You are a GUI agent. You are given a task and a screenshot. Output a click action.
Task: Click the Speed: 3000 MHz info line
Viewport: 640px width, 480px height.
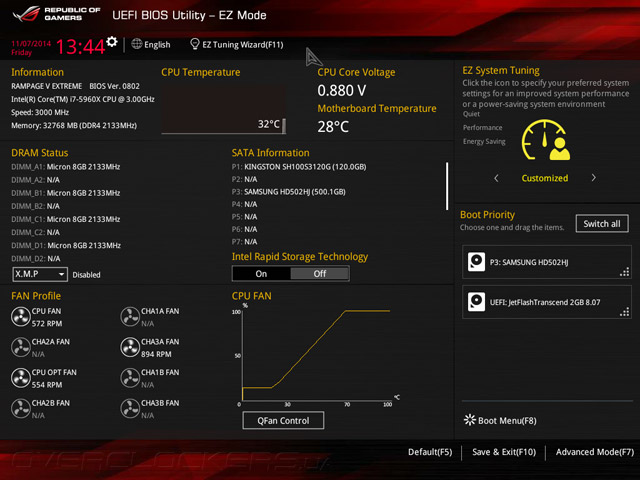click(x=40, y=112)
